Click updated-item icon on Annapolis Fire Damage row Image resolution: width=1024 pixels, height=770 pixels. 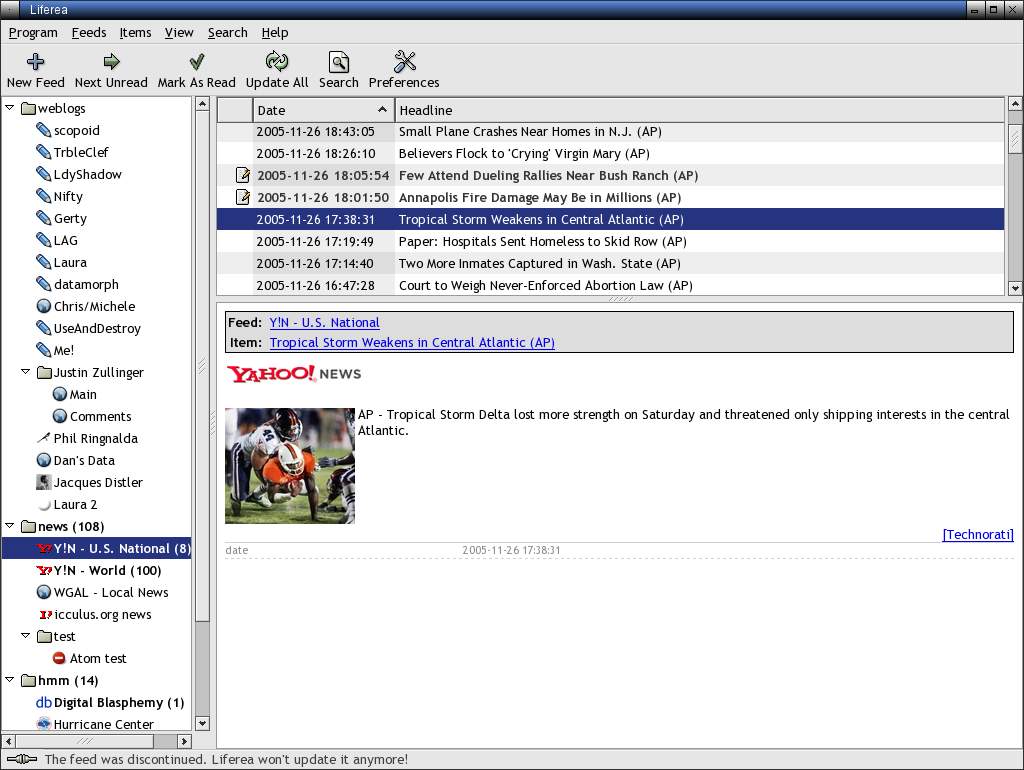pos(242,197)
